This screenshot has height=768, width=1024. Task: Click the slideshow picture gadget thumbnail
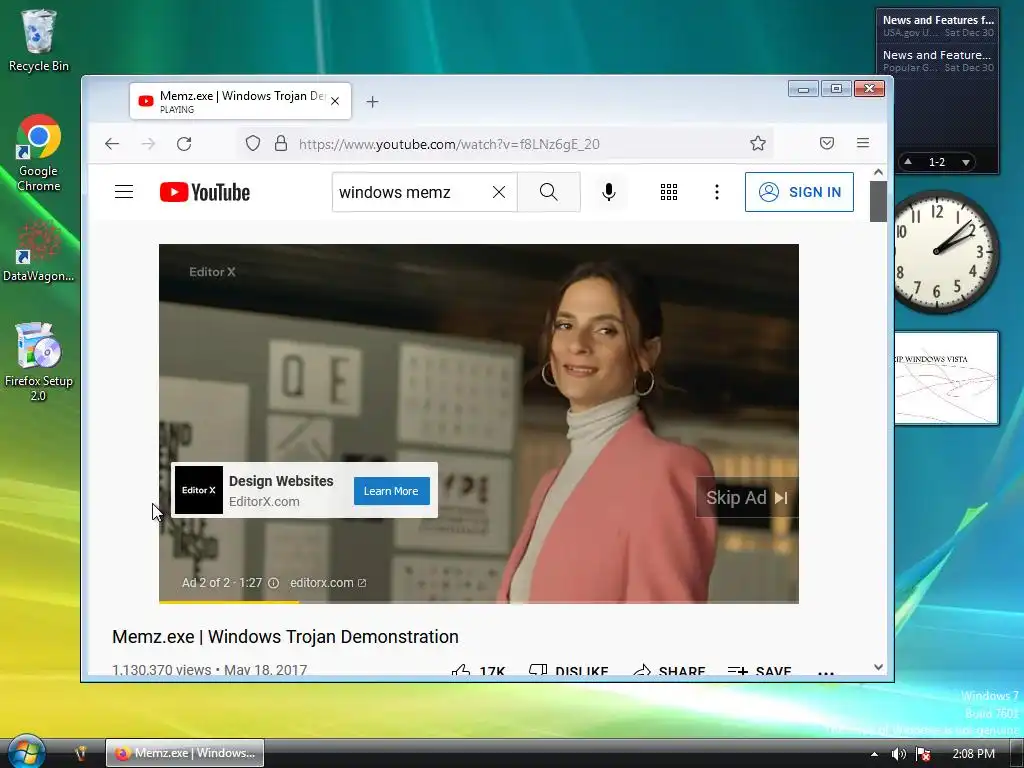[x=946, y=378]
